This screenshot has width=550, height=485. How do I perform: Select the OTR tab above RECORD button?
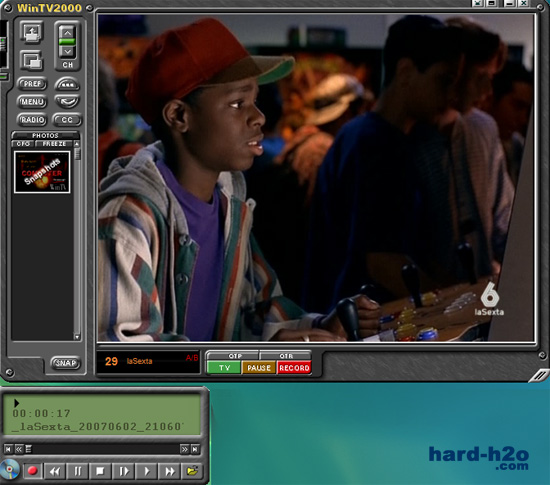[x=286, y=356]
